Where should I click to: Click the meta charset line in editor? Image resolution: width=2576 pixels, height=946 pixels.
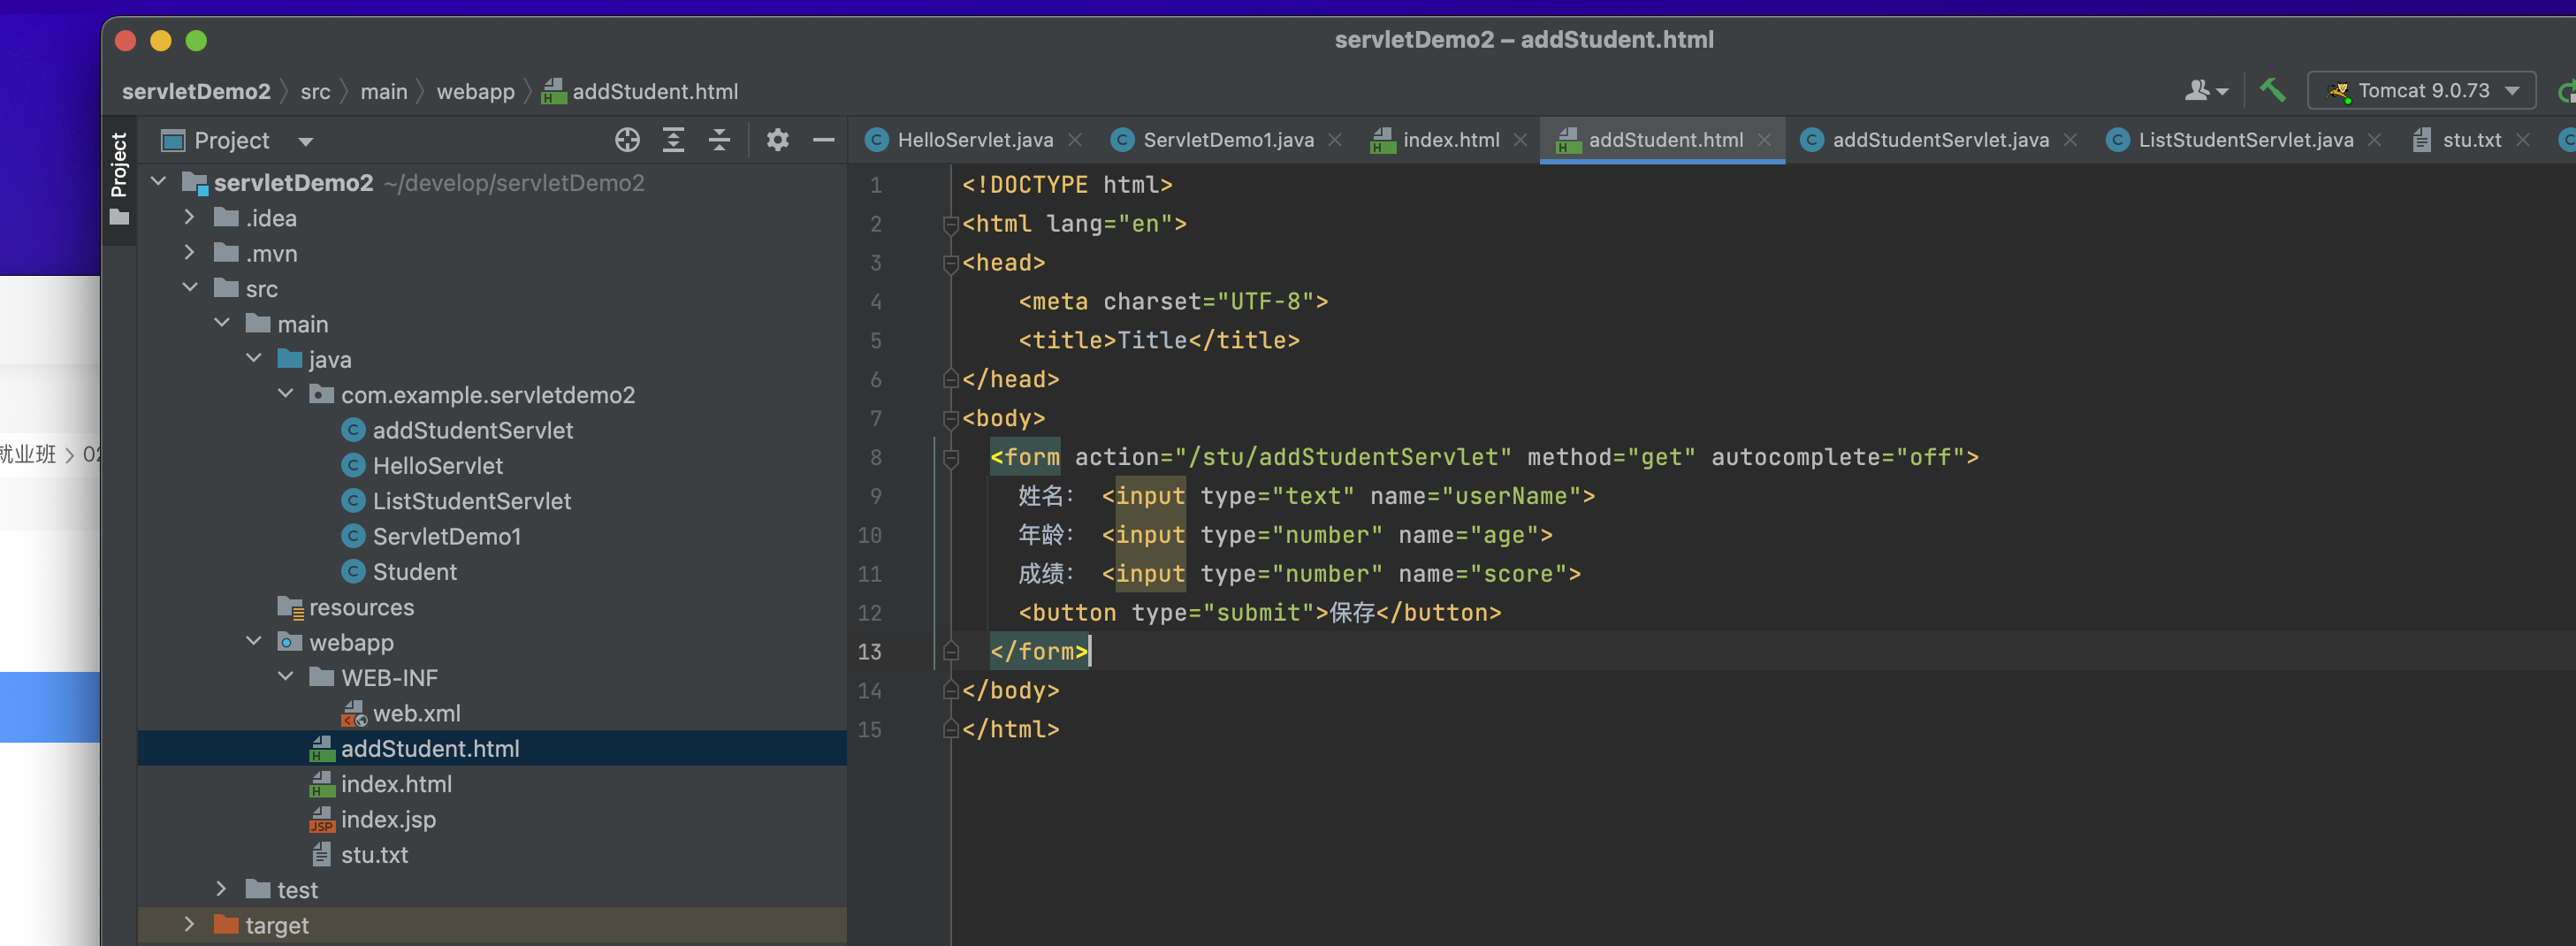point(1172,301)
